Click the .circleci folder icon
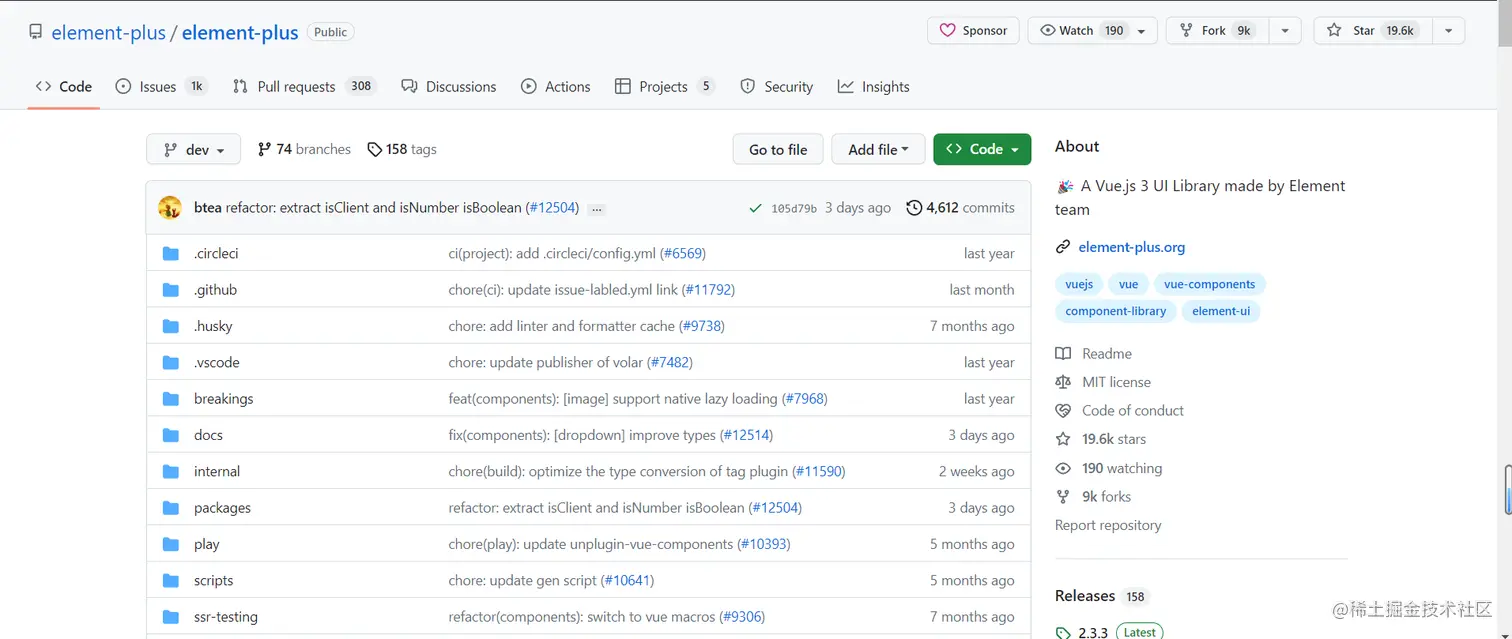This screenshot has width=1512, height=639. pyautogui.click(x=171, y=254)
